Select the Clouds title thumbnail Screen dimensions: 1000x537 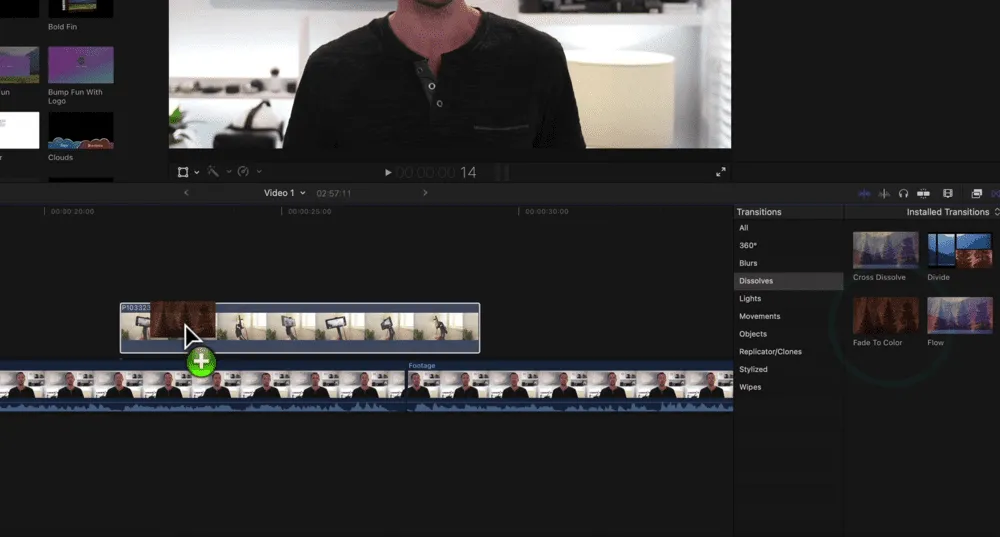tap(80, 131)
